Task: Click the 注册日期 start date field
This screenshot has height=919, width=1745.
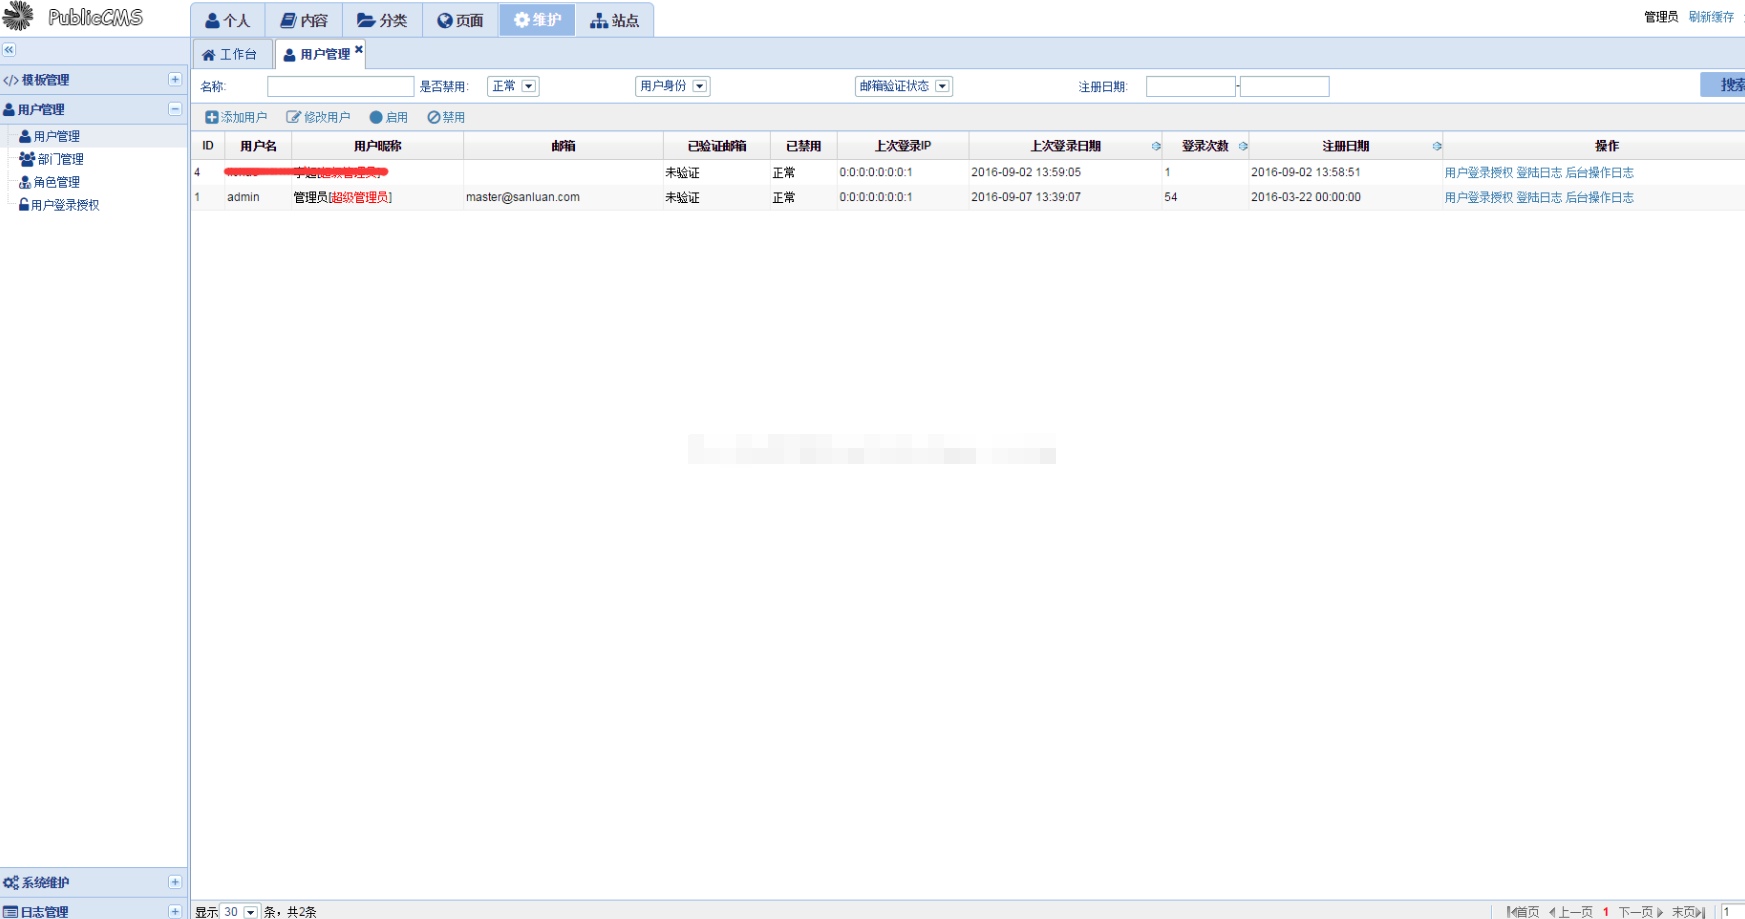Action: (1190, 86)
